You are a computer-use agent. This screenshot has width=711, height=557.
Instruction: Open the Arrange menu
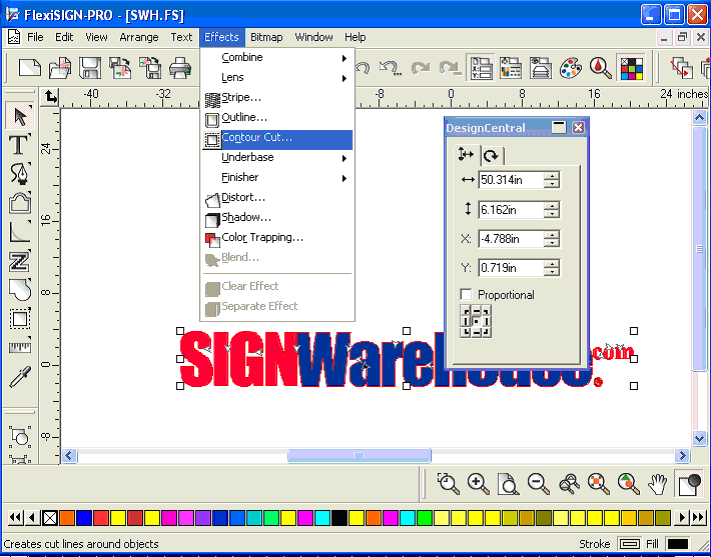click(139, 37)
